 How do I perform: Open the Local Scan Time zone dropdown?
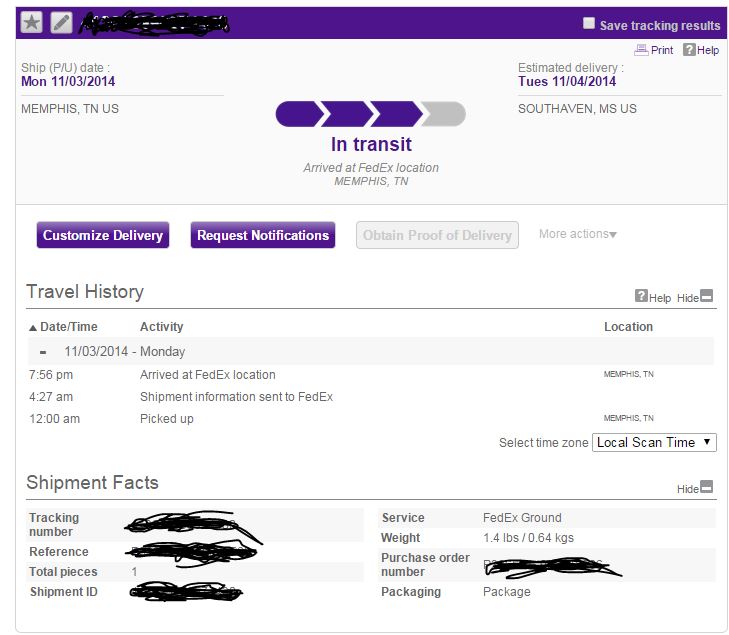tap(654, 442)
